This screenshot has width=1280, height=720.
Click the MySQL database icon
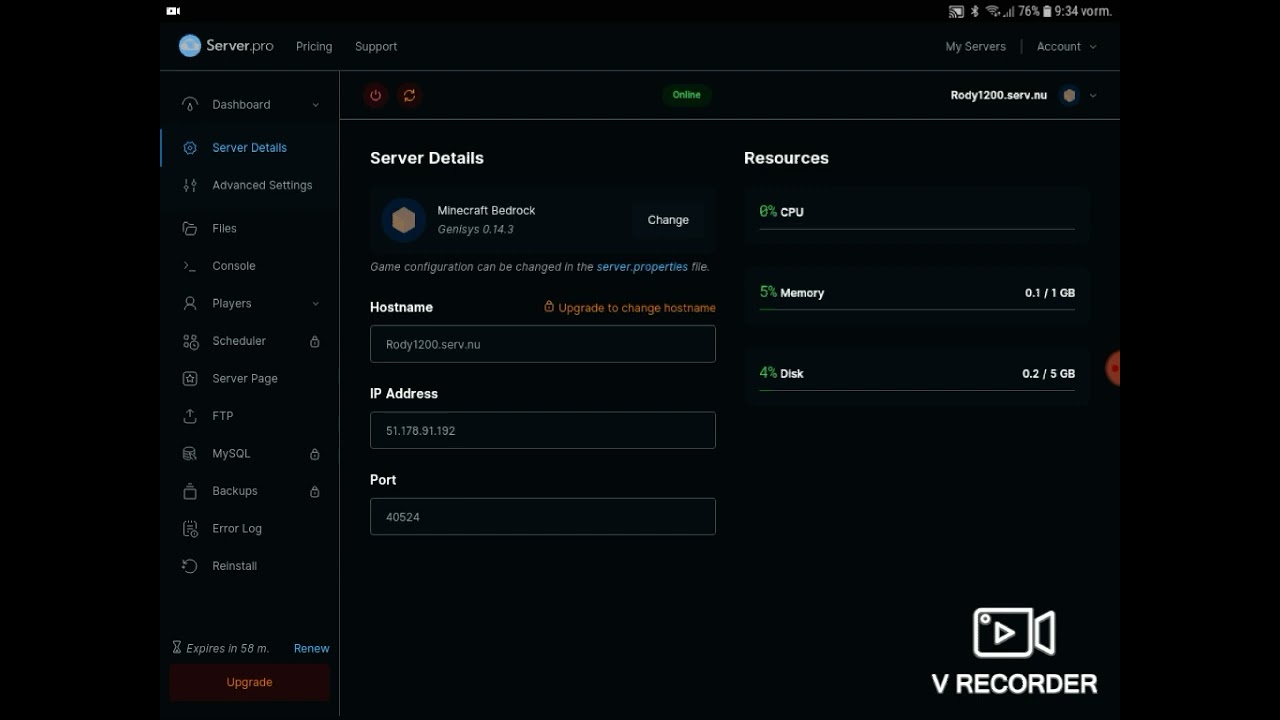(190, 454)
